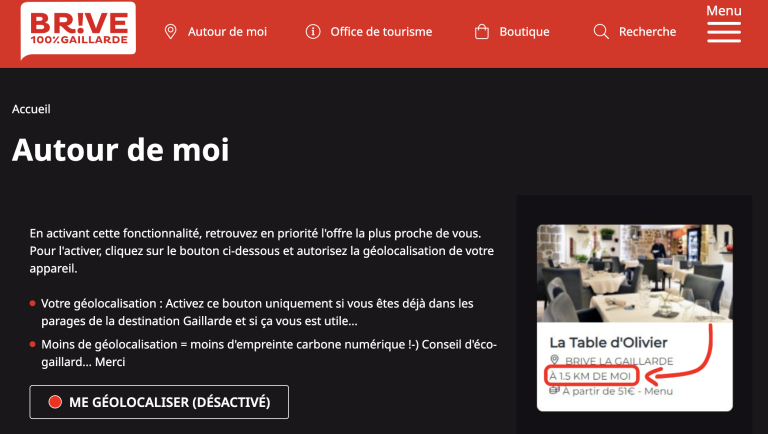Click the red status dot on geolocation button
Viewport: 768px width, 434px height.
click(55, 402)
